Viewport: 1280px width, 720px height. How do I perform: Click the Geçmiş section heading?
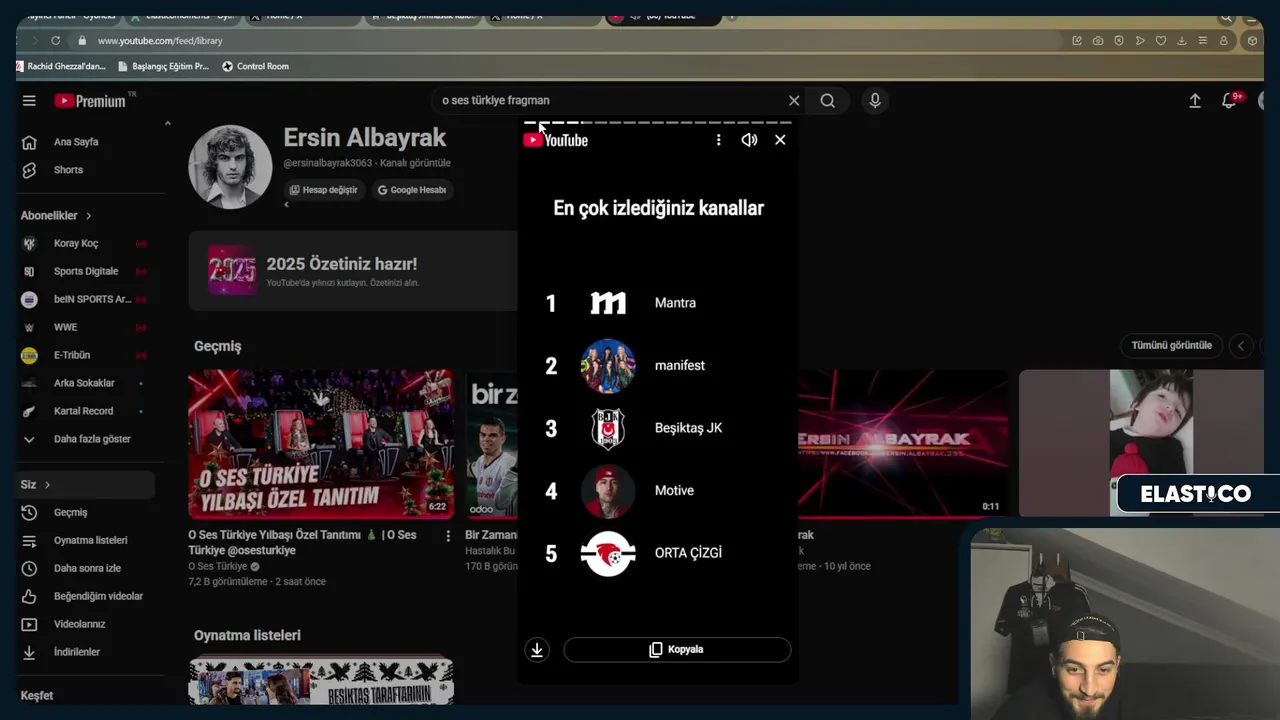tap(218, 346)
